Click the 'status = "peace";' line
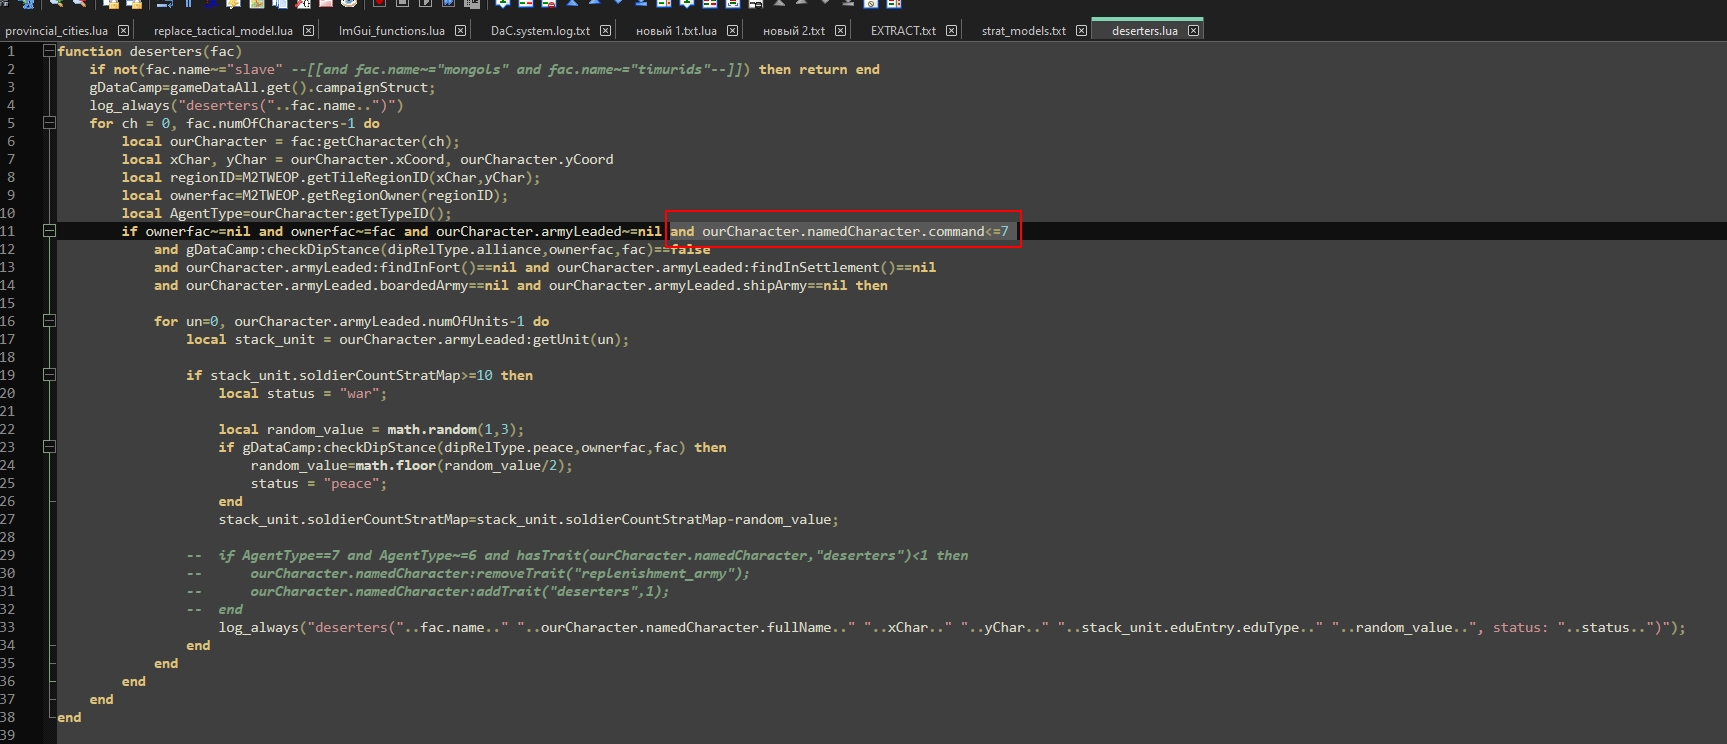The height and width of the screenshot is (744, 1727). tap(318, 483)
